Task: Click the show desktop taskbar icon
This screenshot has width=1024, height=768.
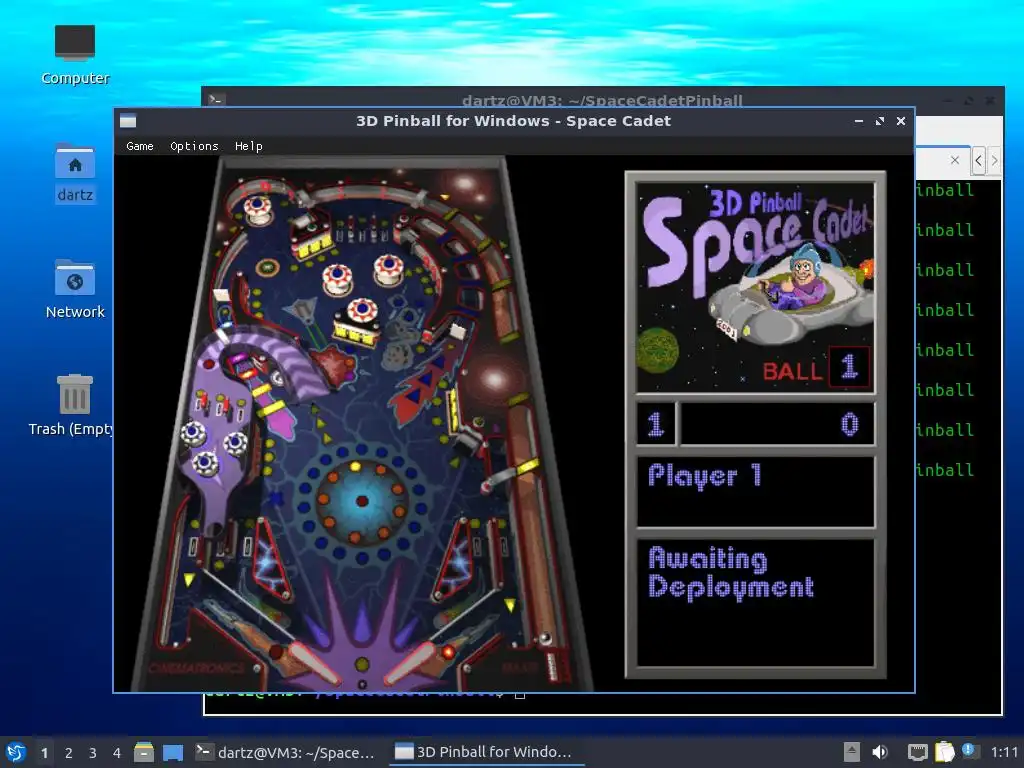Action: tap(173, 752)
